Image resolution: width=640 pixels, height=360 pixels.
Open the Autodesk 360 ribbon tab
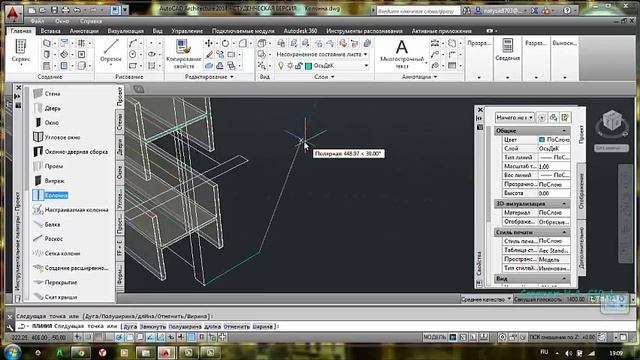click(x=300, y=31)
